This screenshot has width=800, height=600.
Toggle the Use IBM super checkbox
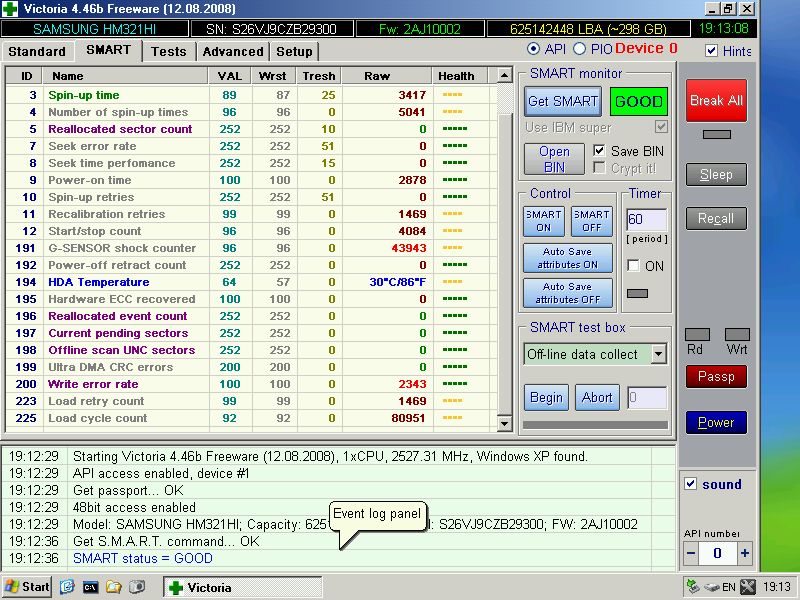pos(661,127)
